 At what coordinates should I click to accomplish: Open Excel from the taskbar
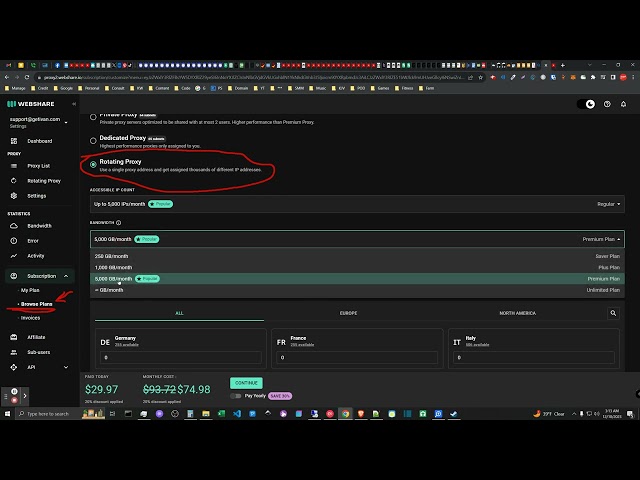click(x=221, y=414)
